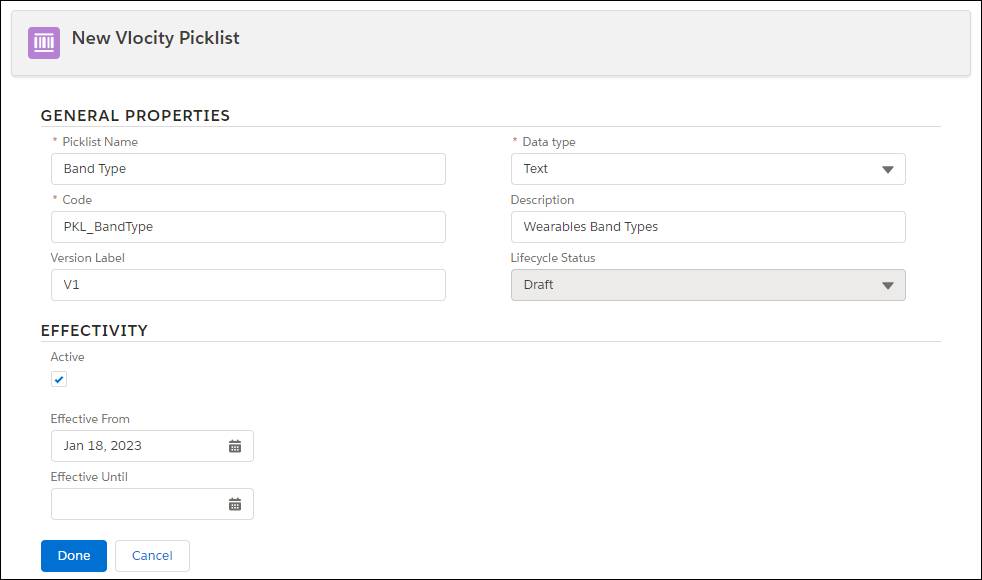Click the Lifecycle Status label
The height and width of the screenshot is (580, 982).
pyautogui.click(x=553, y=258)
